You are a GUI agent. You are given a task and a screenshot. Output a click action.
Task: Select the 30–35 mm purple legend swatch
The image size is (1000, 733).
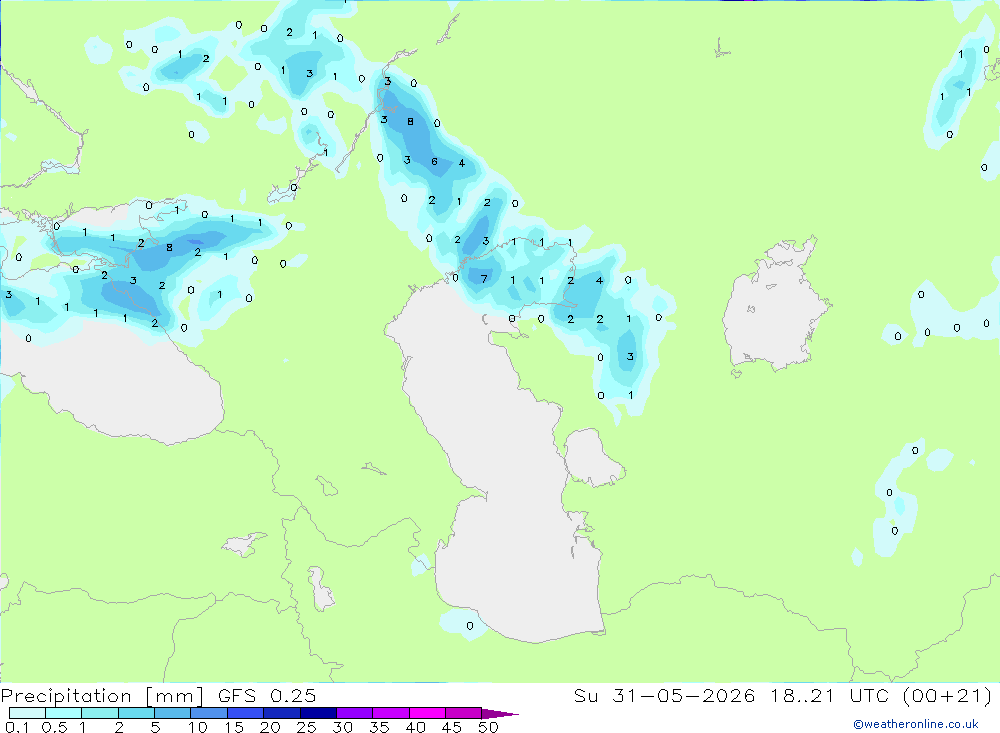[355, 713]
